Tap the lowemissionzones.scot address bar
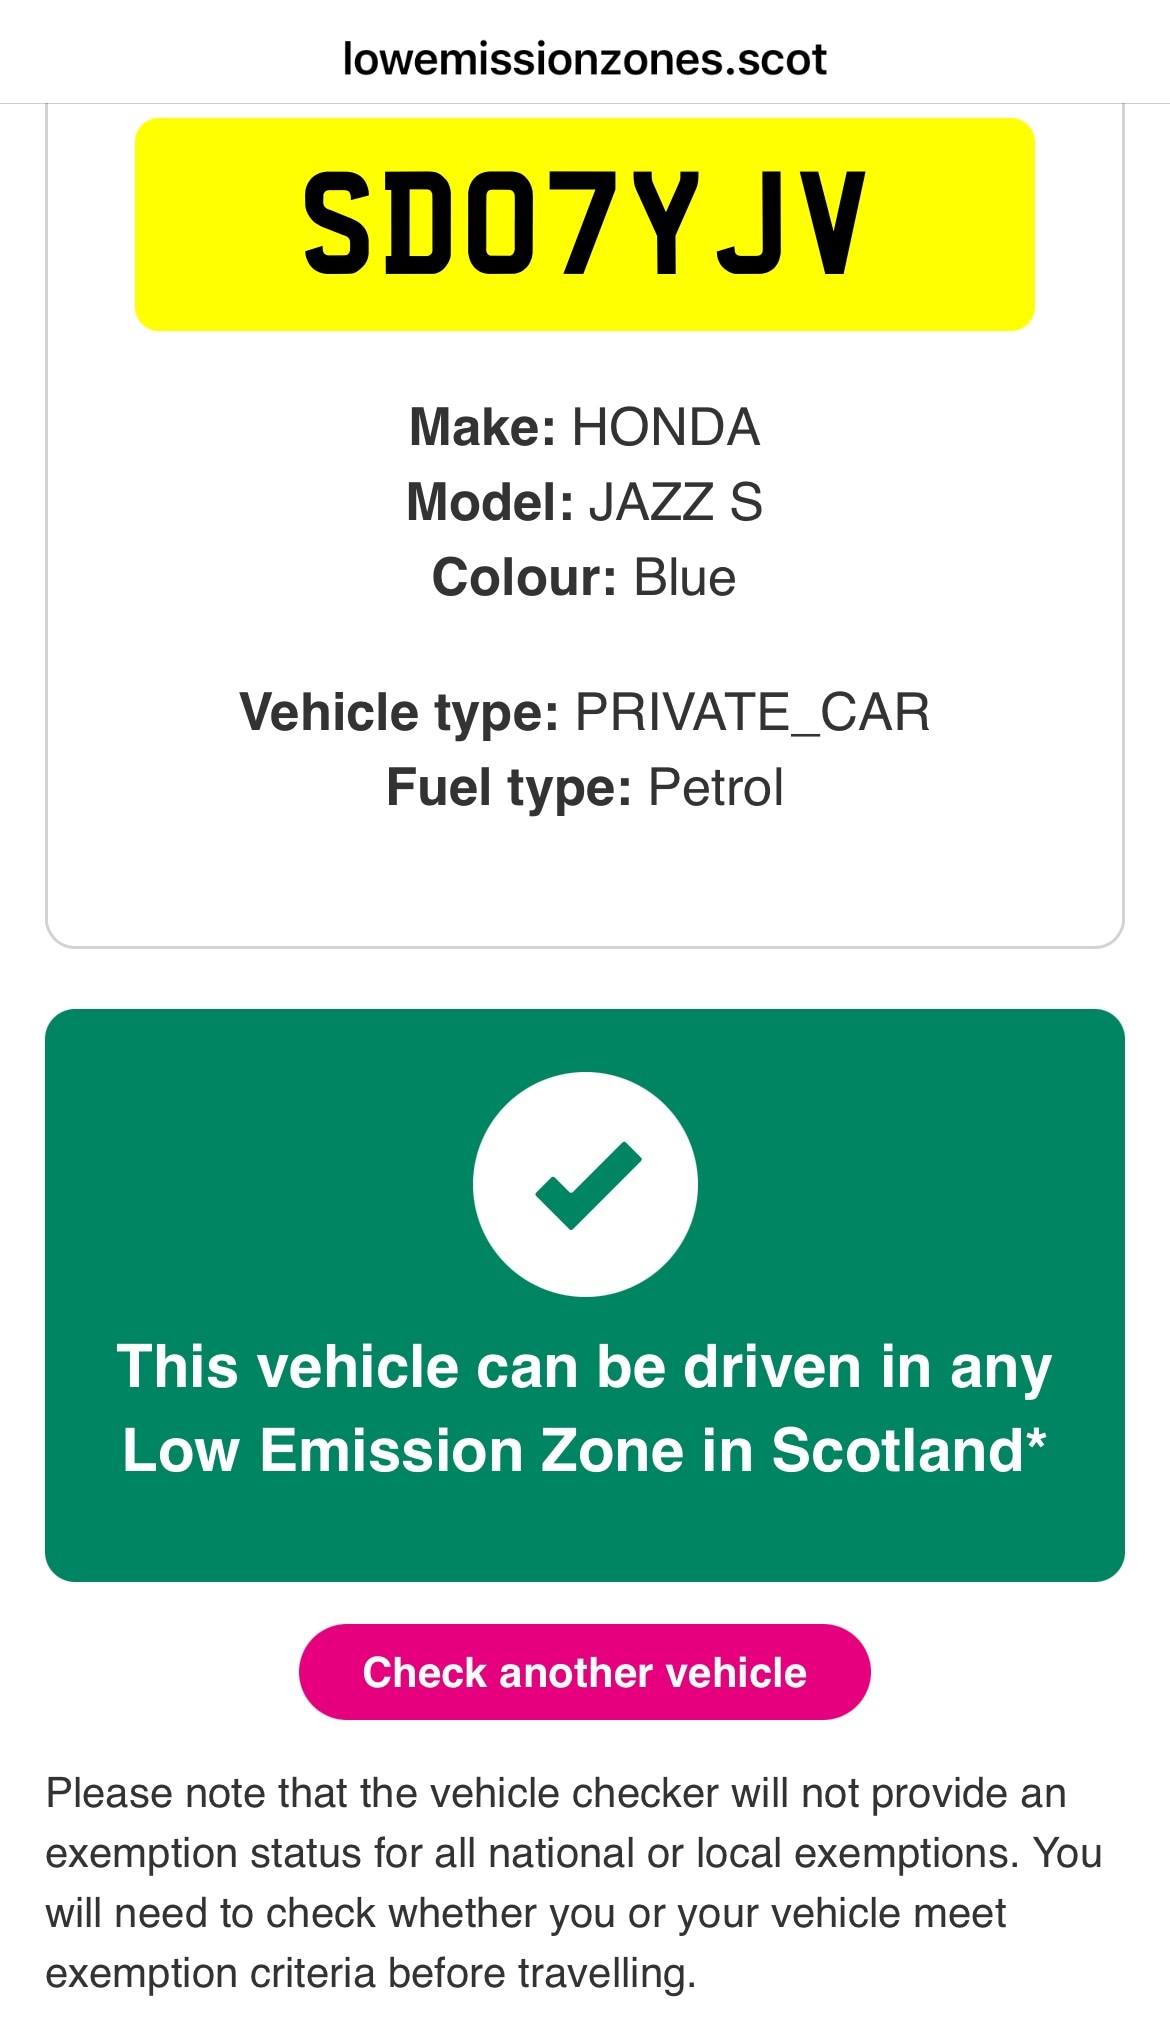1170x2021 pixels. tap(585, 60)
